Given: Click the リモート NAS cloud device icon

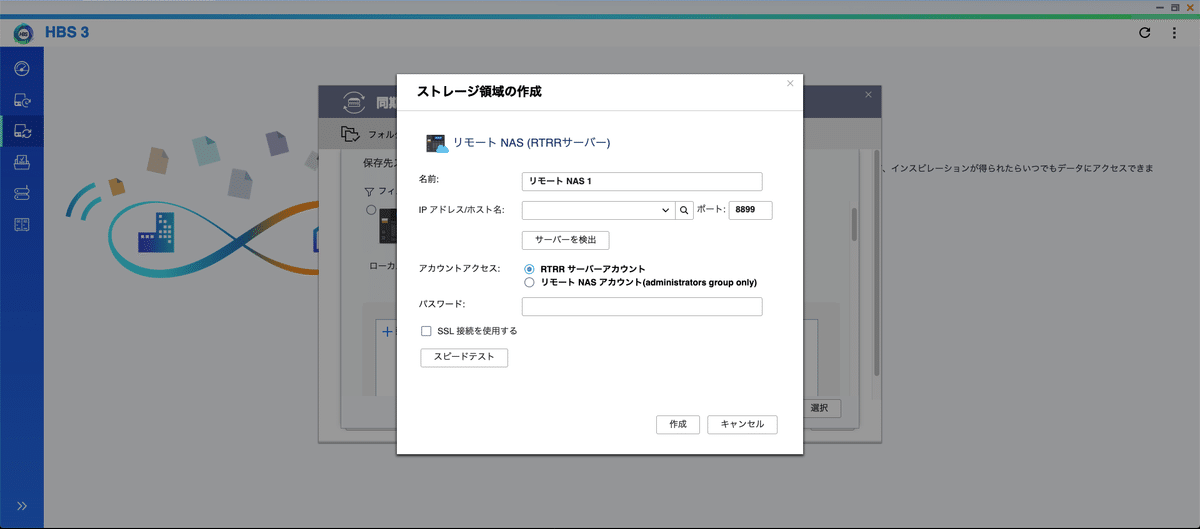Looking at the screenshot, I should [438, 143].
